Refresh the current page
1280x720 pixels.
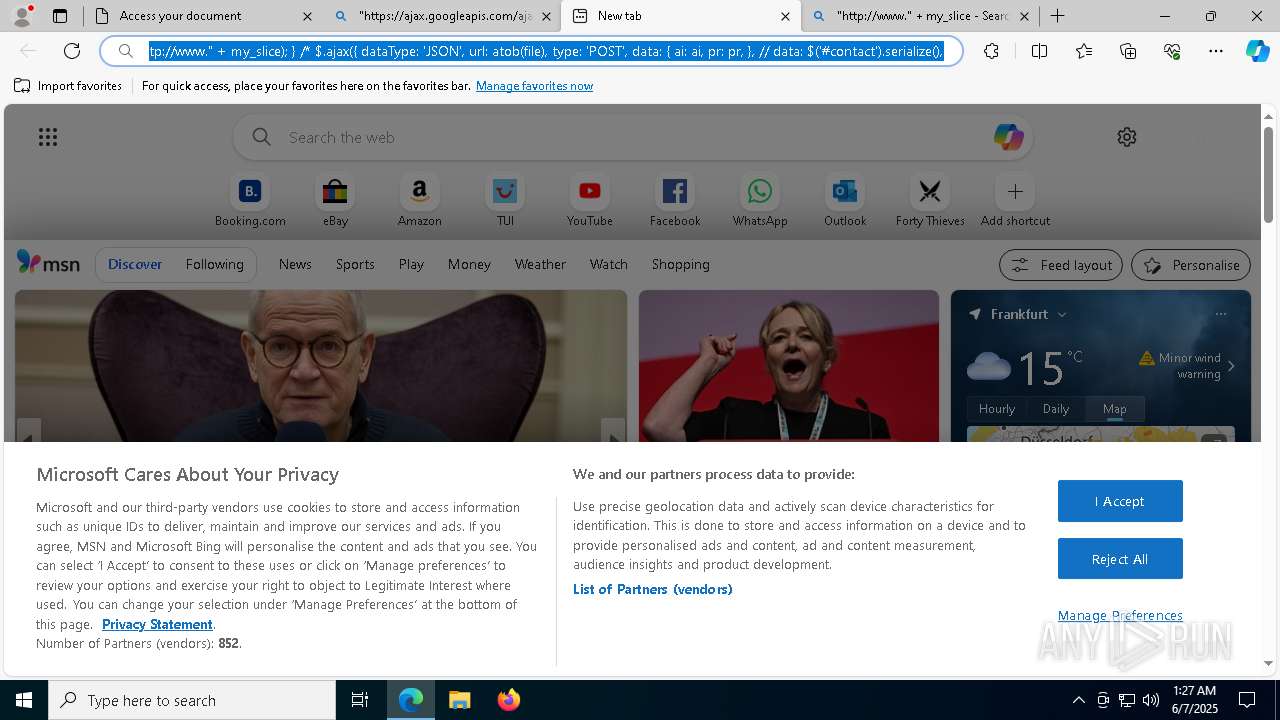pos(72,51)
